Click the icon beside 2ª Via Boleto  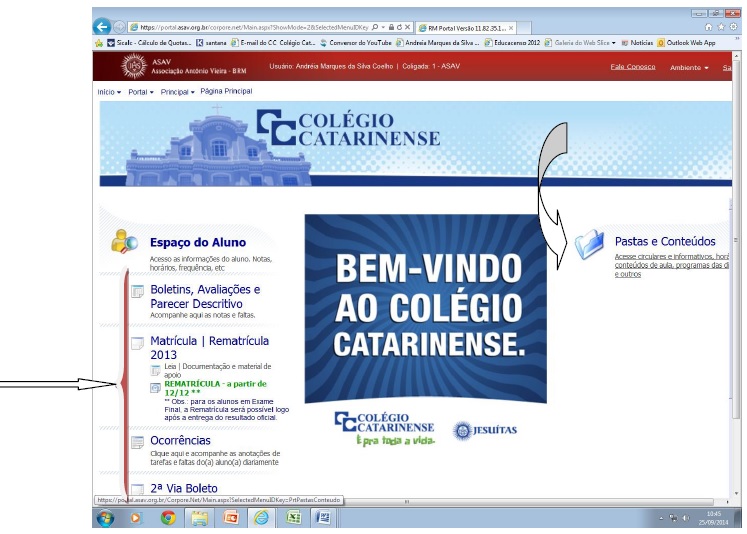click(x=137, y=489)
